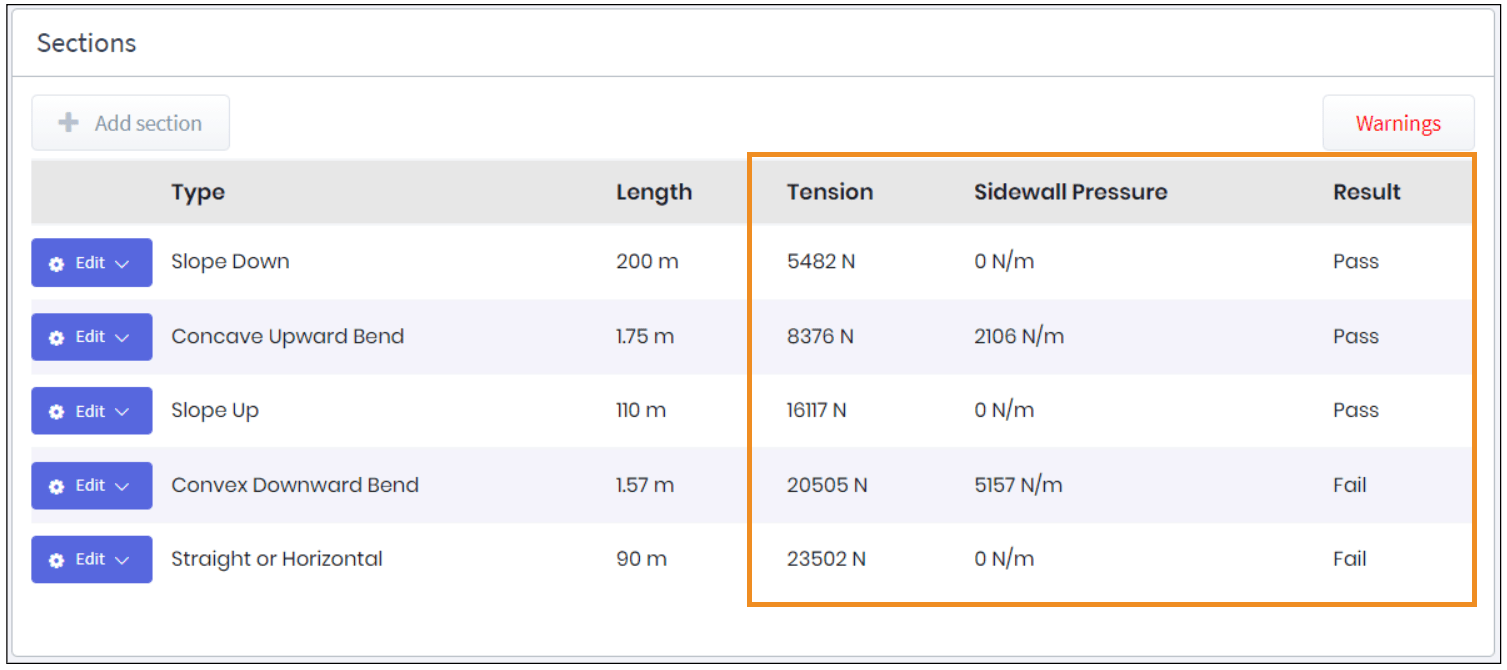Expand Edit chevron for Straight or Horizontal

(x=122, y=560)
